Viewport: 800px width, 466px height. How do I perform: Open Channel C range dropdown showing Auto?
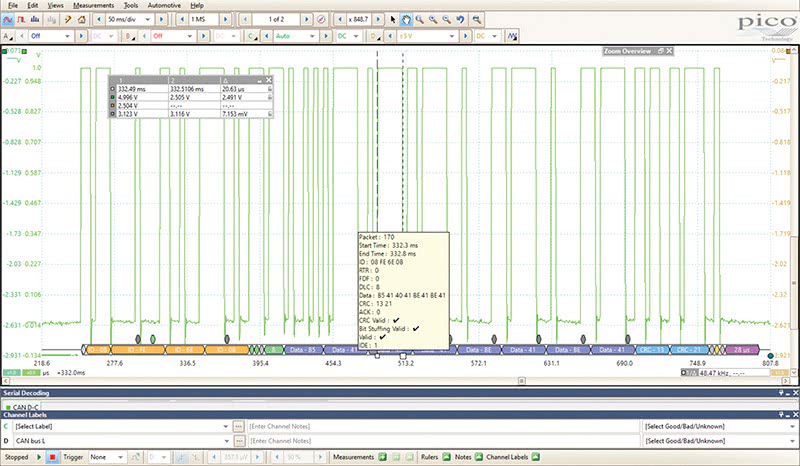coord(295,36)
